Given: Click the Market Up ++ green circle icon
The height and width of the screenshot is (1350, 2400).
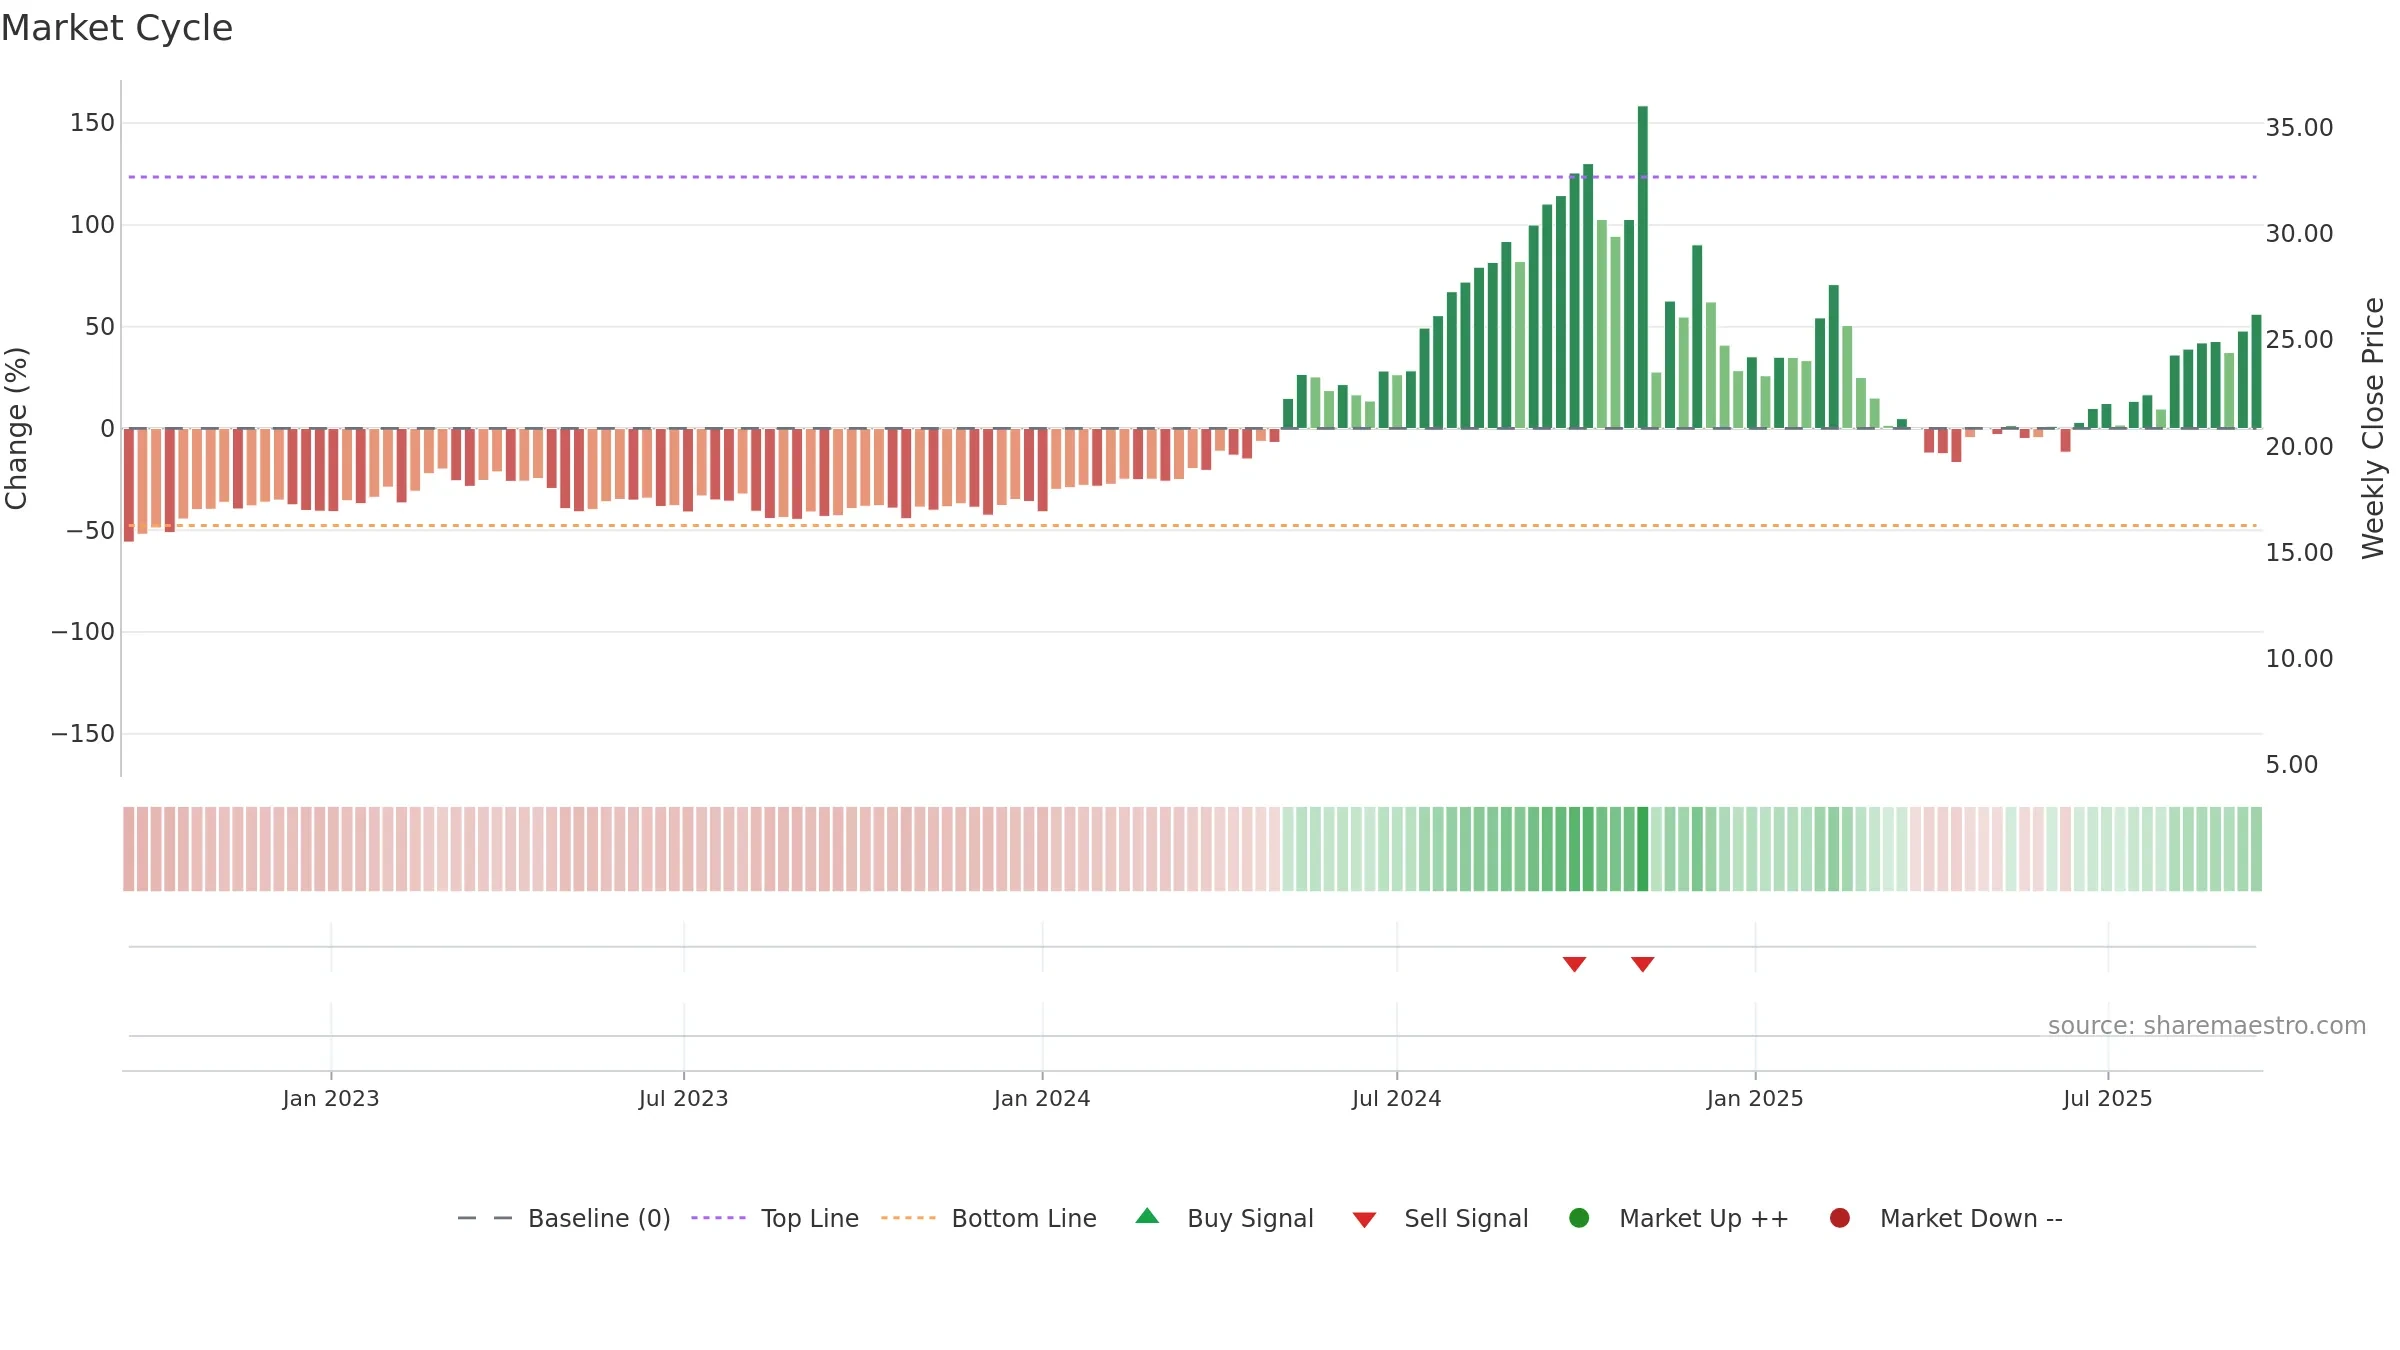Looking at the screenshot, I should 1579,1218.
